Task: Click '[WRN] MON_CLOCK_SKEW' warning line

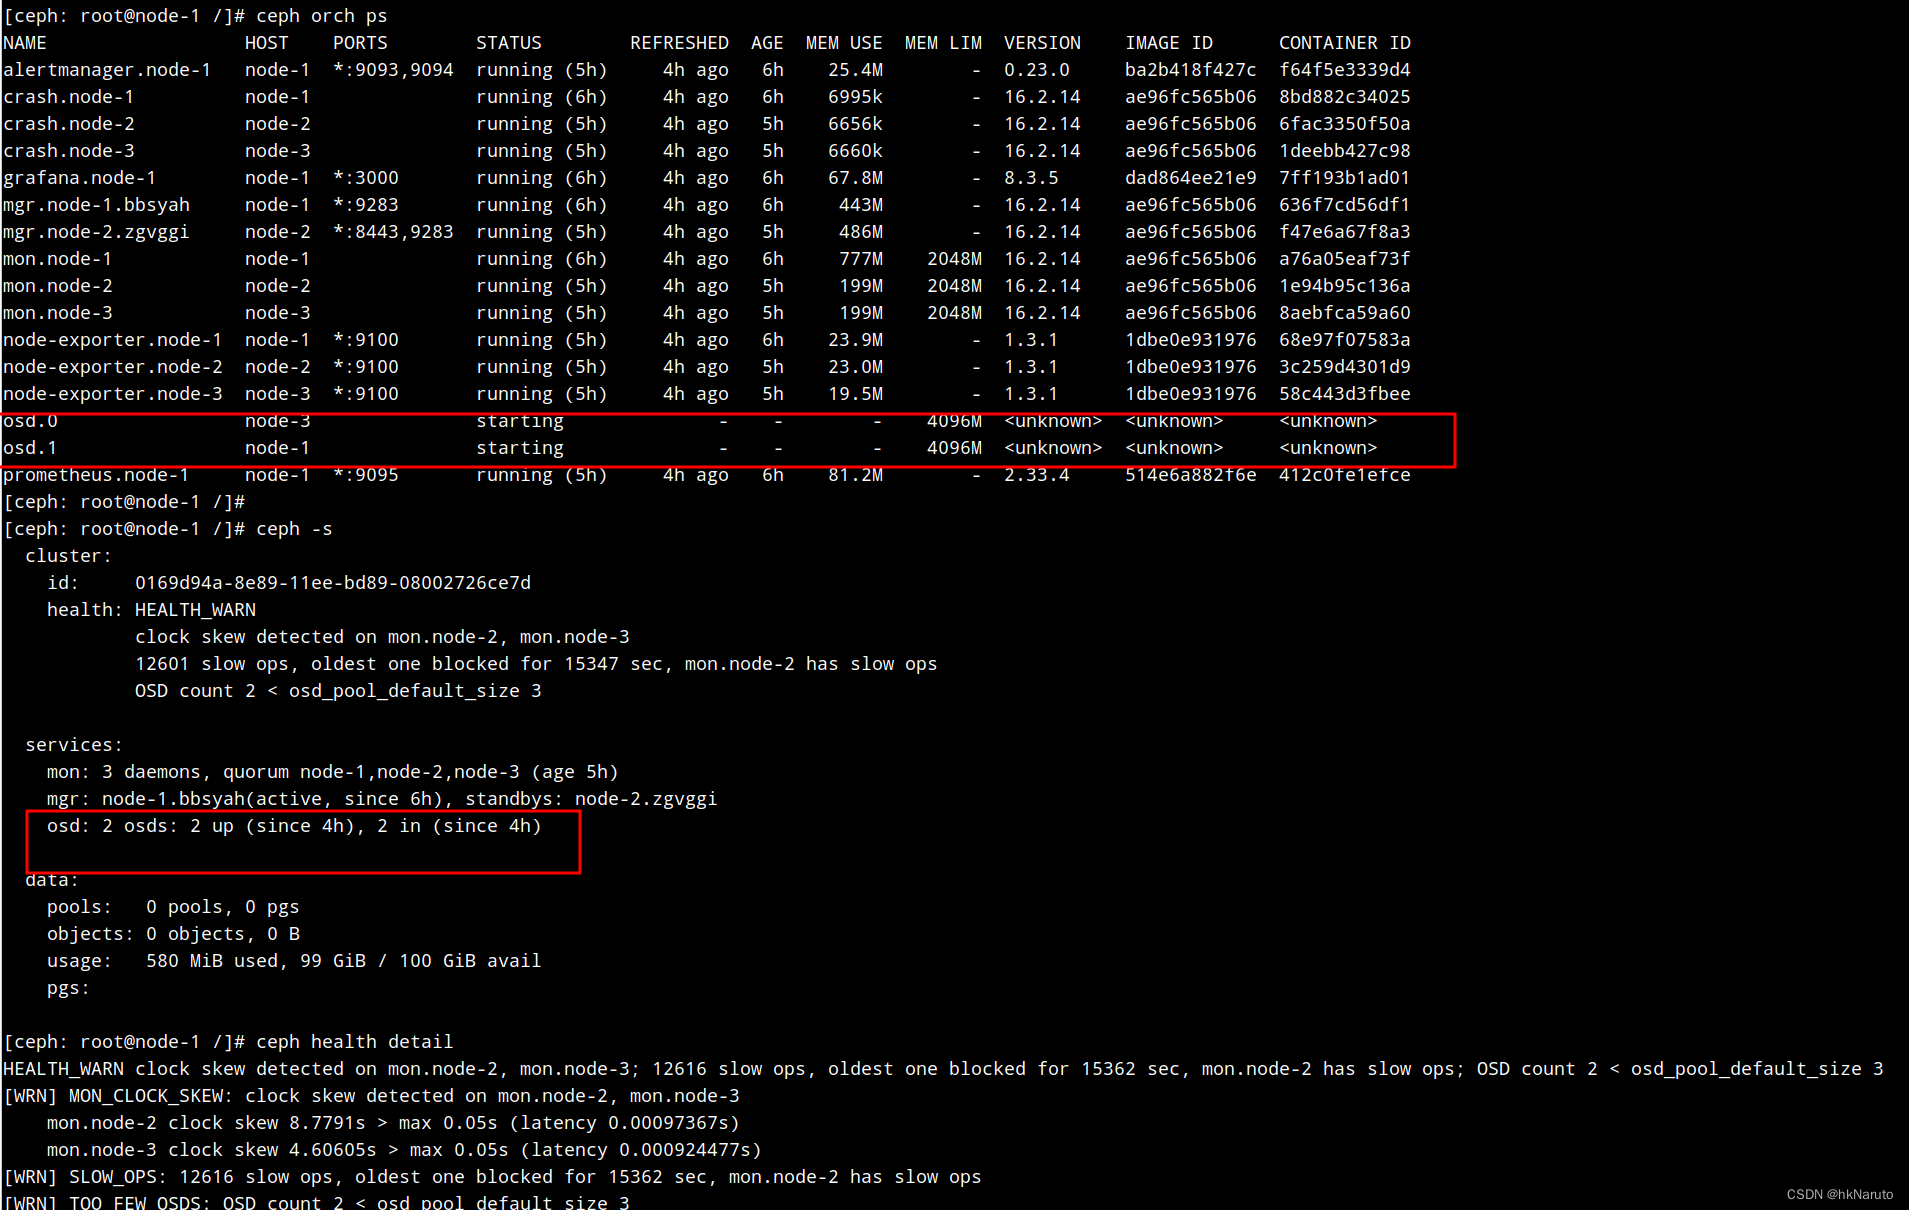Action: 371,1096
